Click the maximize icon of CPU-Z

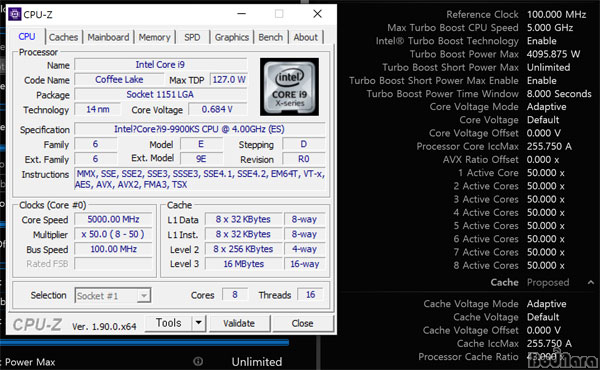279,14
